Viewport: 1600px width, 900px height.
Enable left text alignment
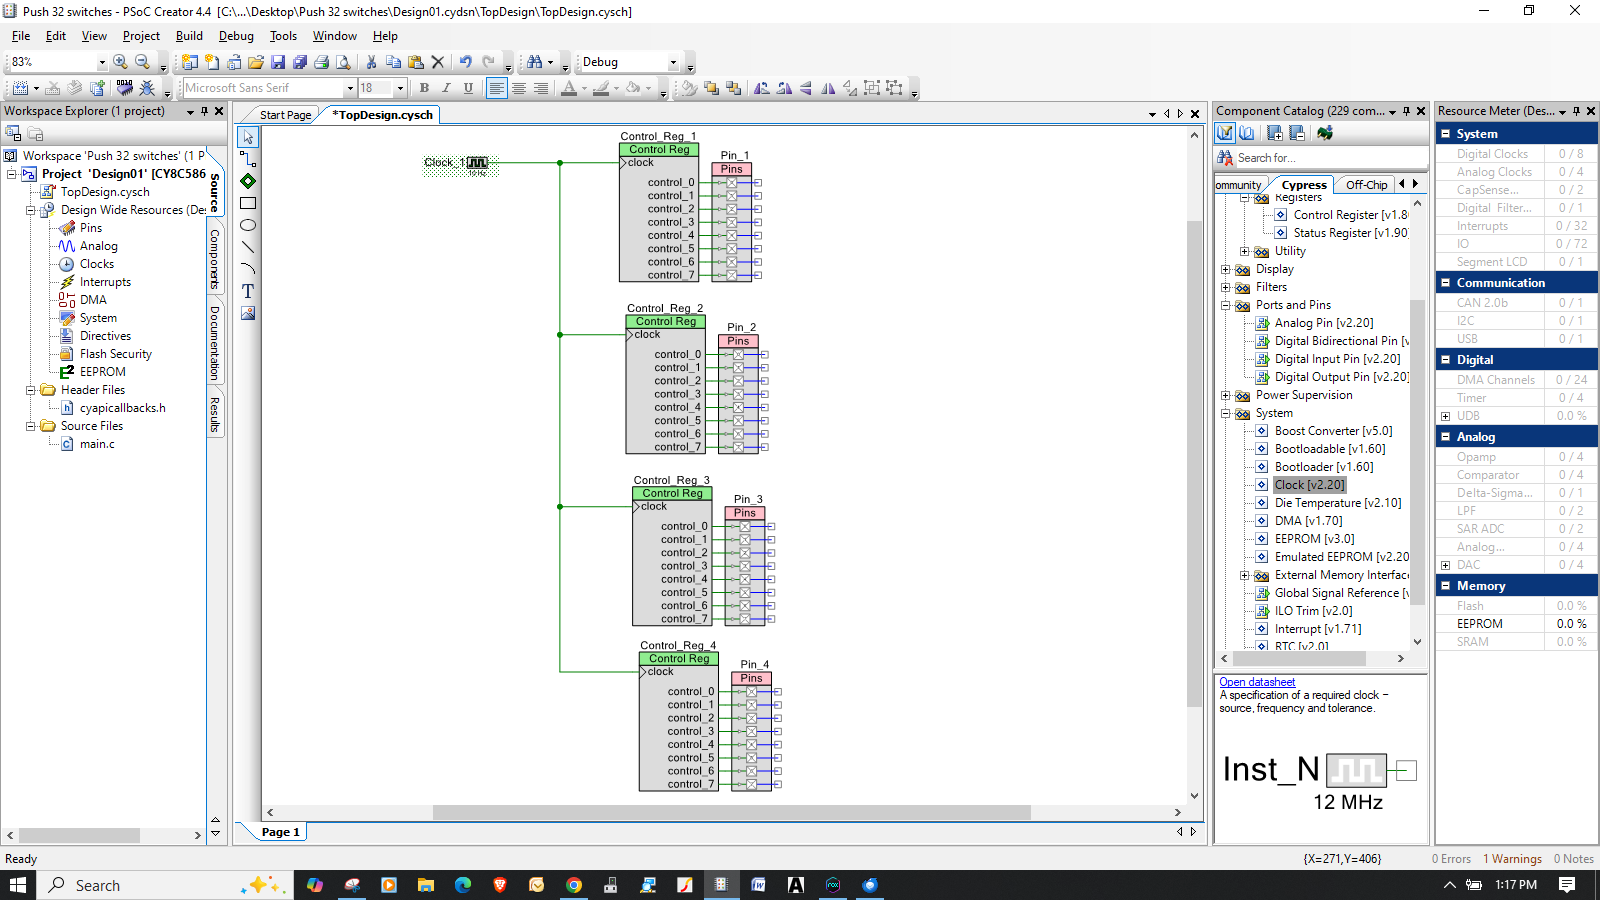tap(496, 88)
